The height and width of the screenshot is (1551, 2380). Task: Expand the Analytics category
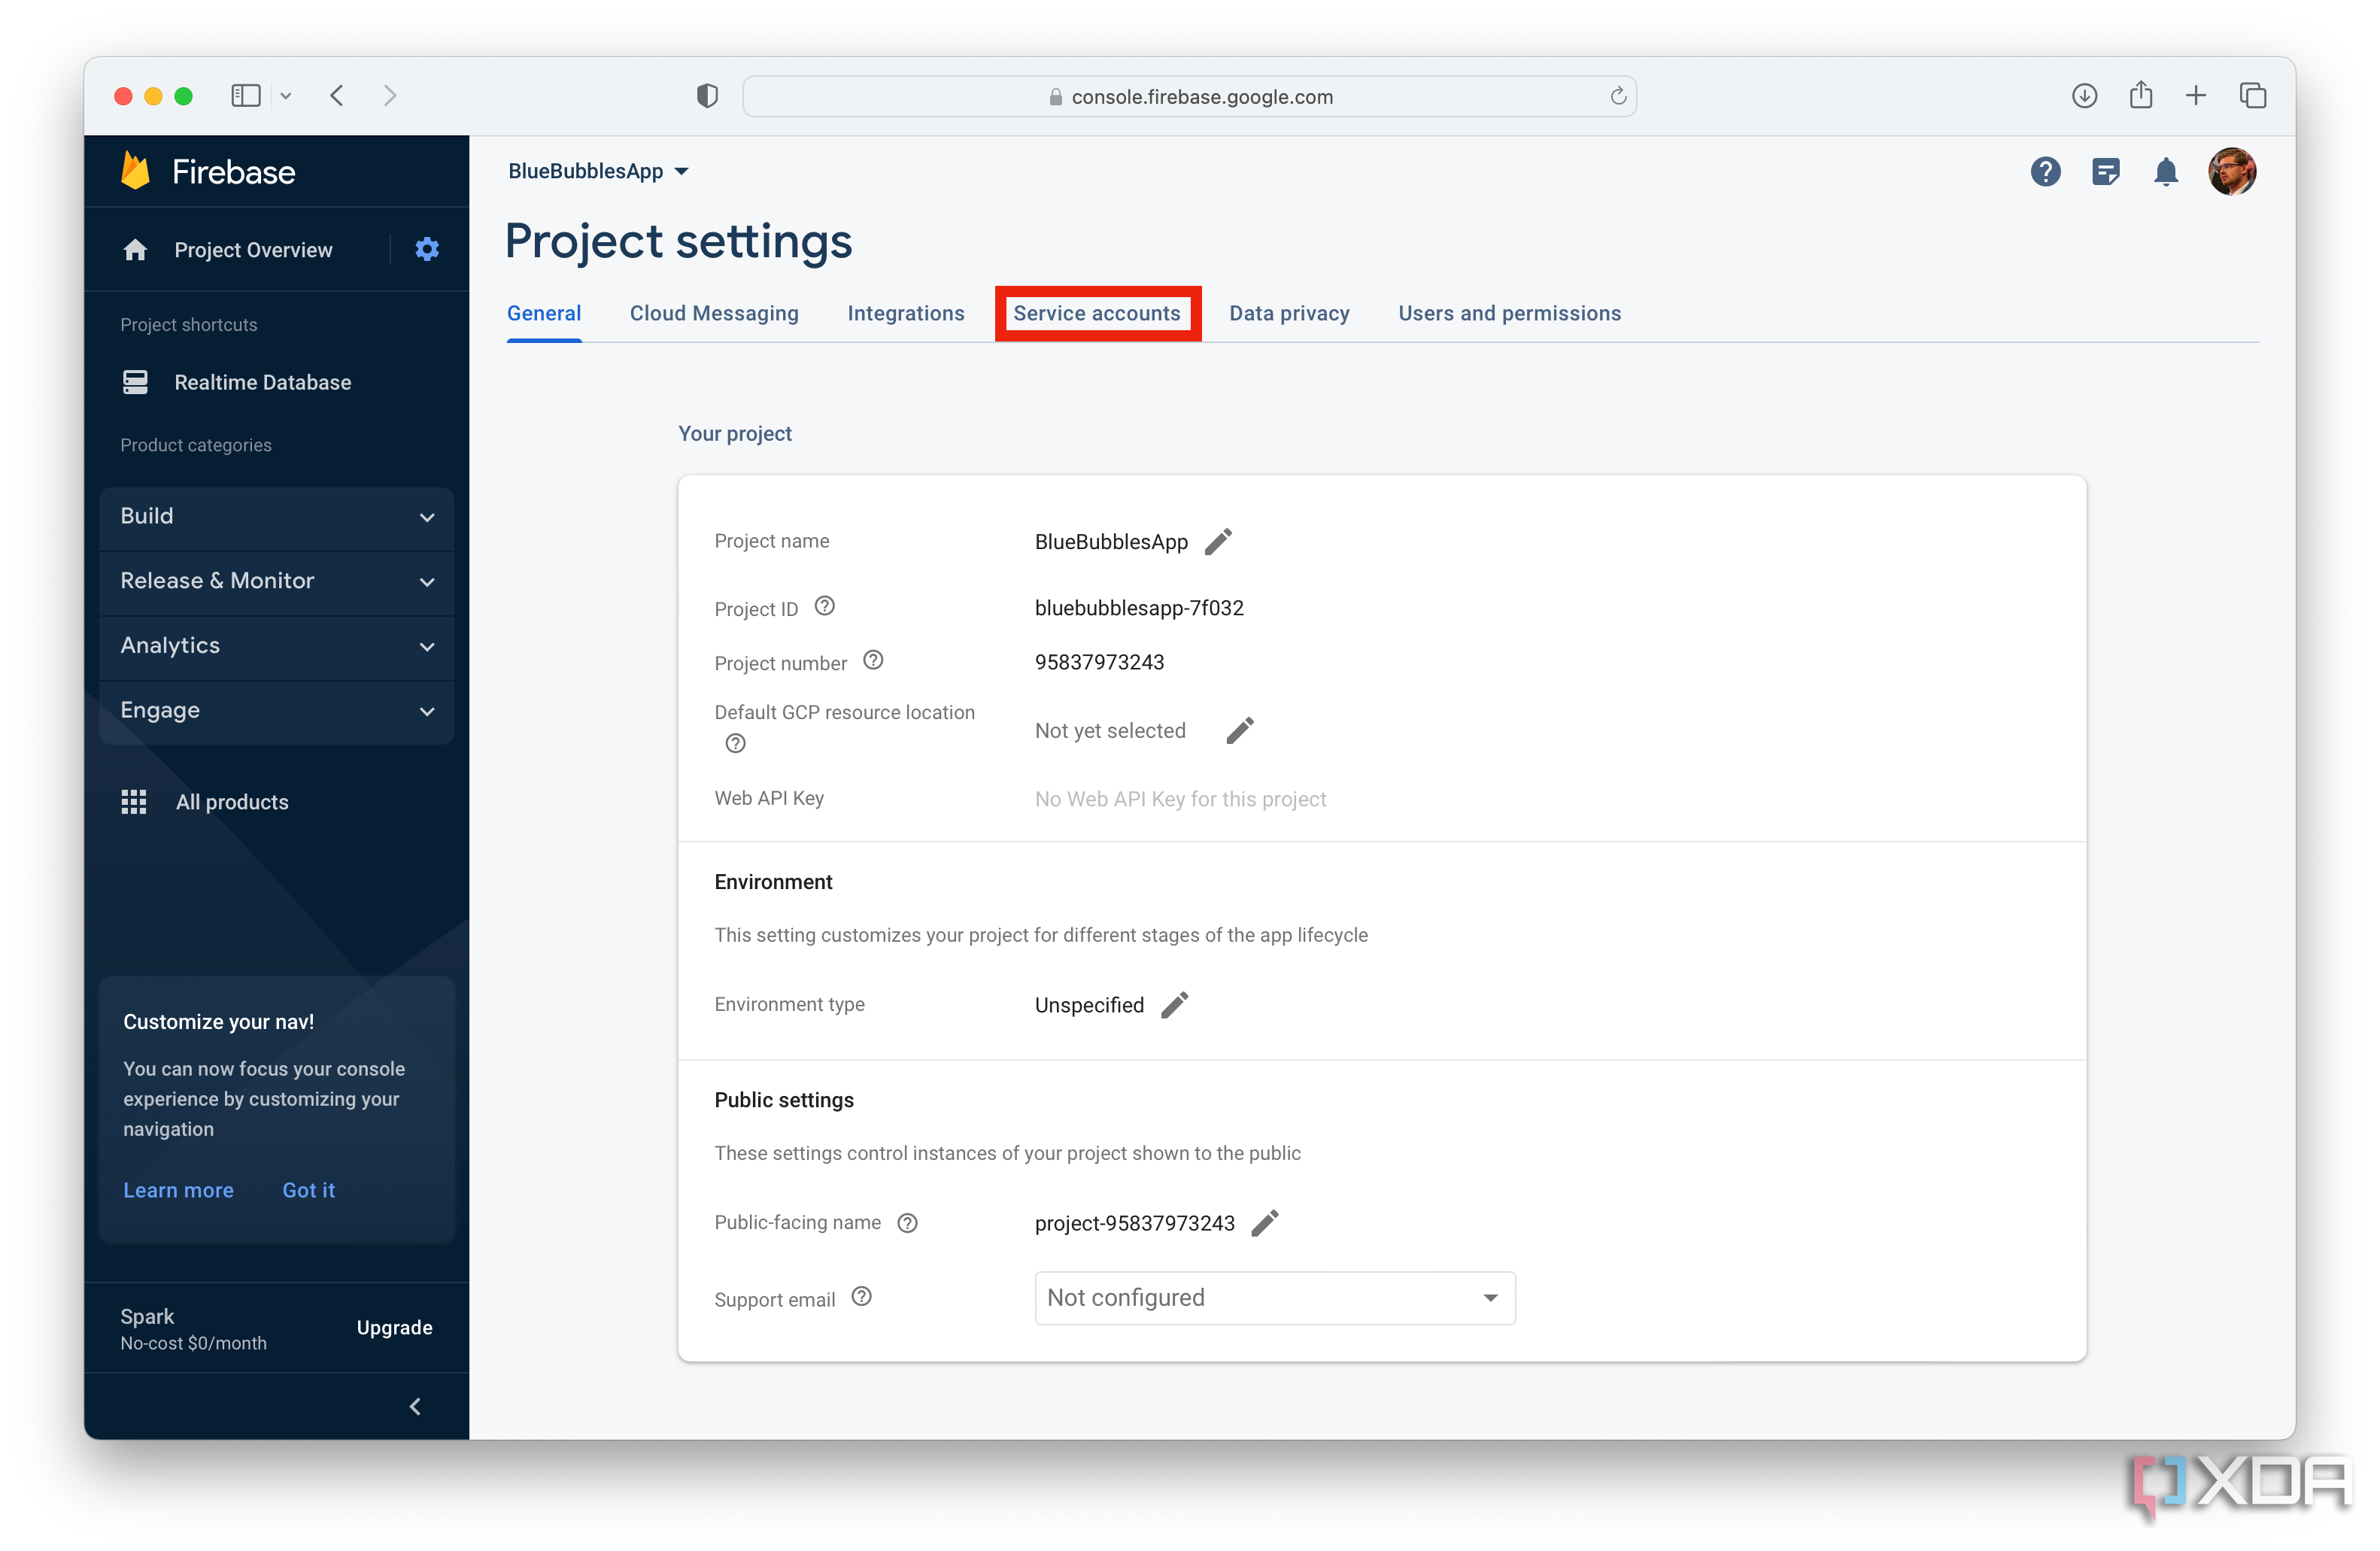coord(276,646)
